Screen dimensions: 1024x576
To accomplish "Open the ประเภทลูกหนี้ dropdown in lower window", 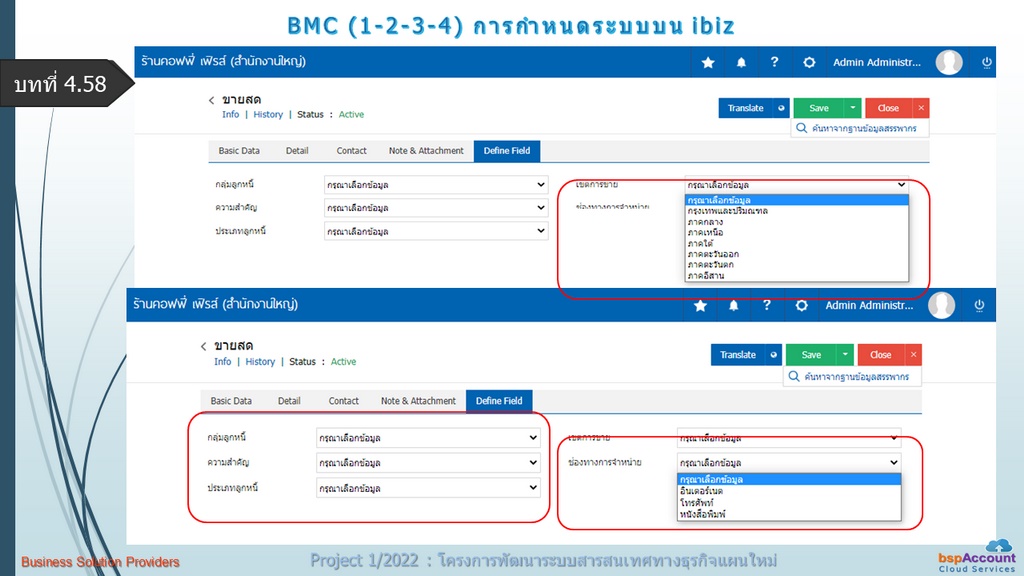I will 428,488.
